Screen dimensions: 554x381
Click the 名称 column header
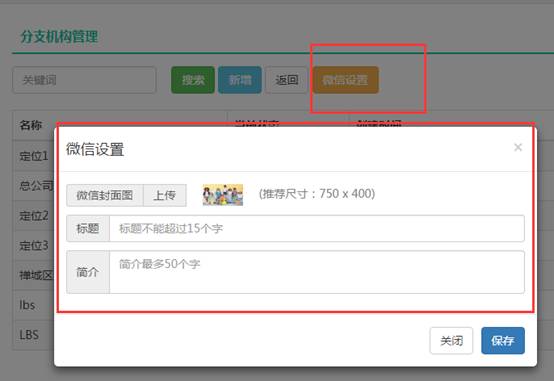coord(31,125)
